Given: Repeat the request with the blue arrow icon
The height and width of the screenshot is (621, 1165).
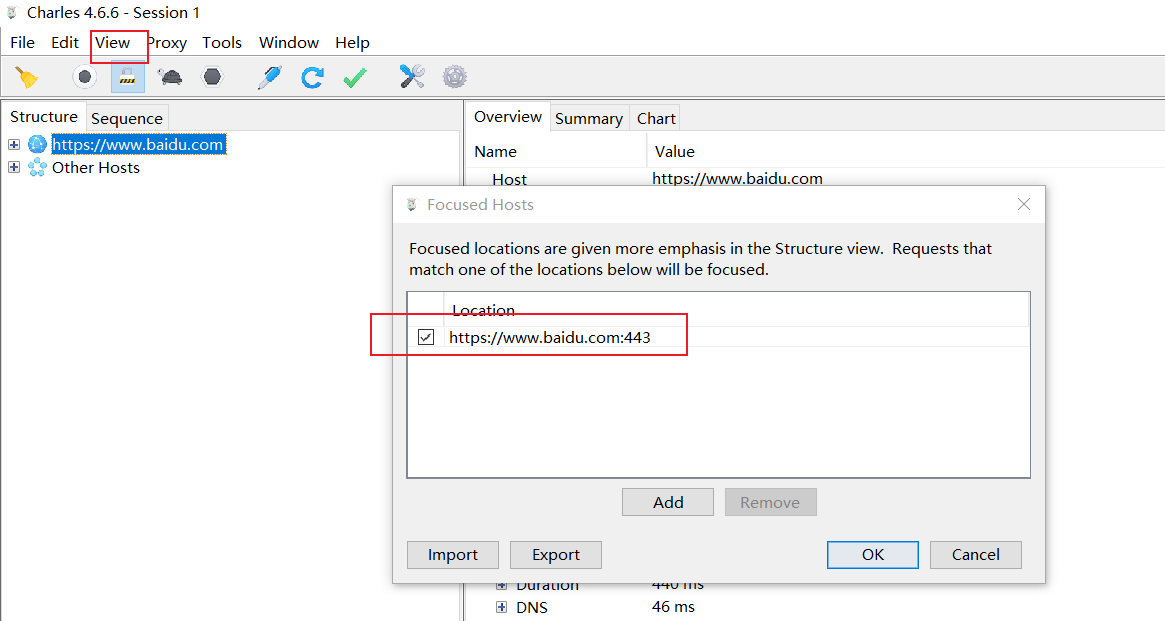Looking at the screenshot, I should [312, 77].
